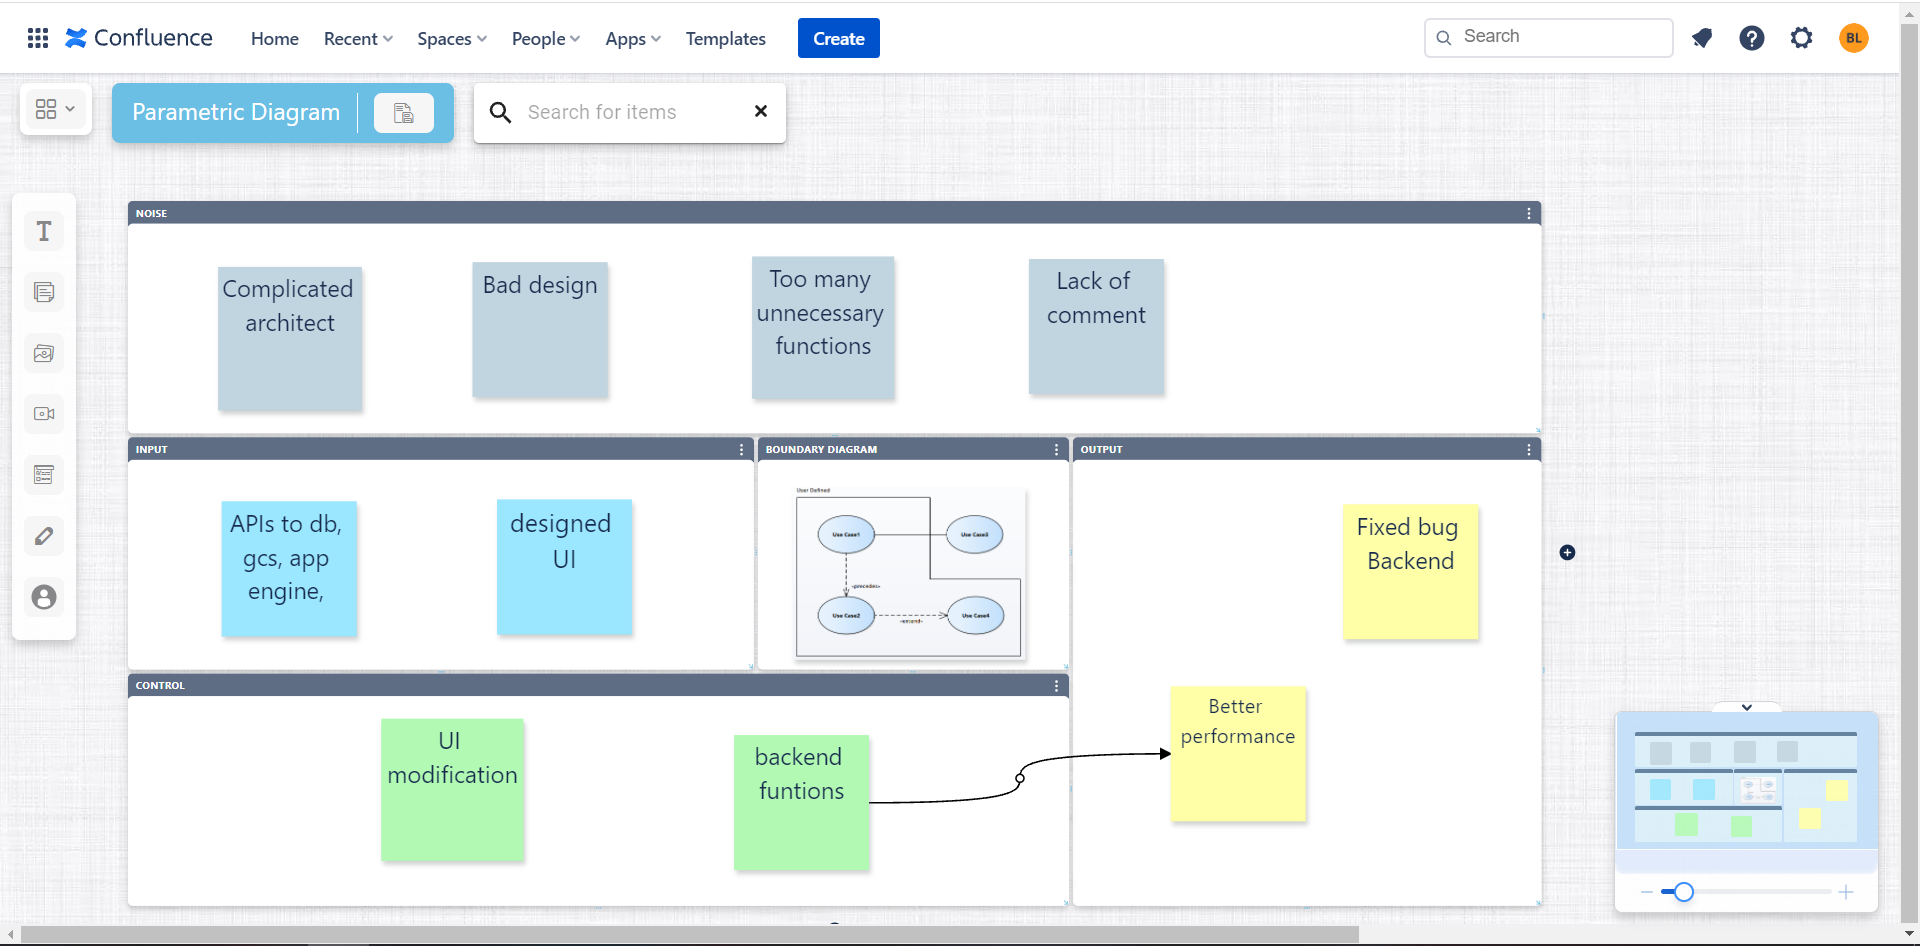Click the minimap overview thumbnail
Viewport: 1920px width, 946px height.
[1746, 789]
